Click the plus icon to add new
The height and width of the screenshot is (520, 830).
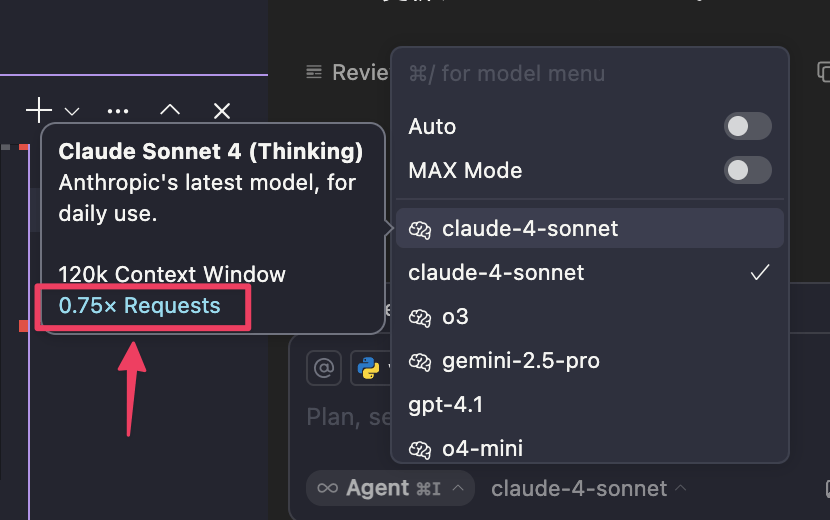(39, 110)
